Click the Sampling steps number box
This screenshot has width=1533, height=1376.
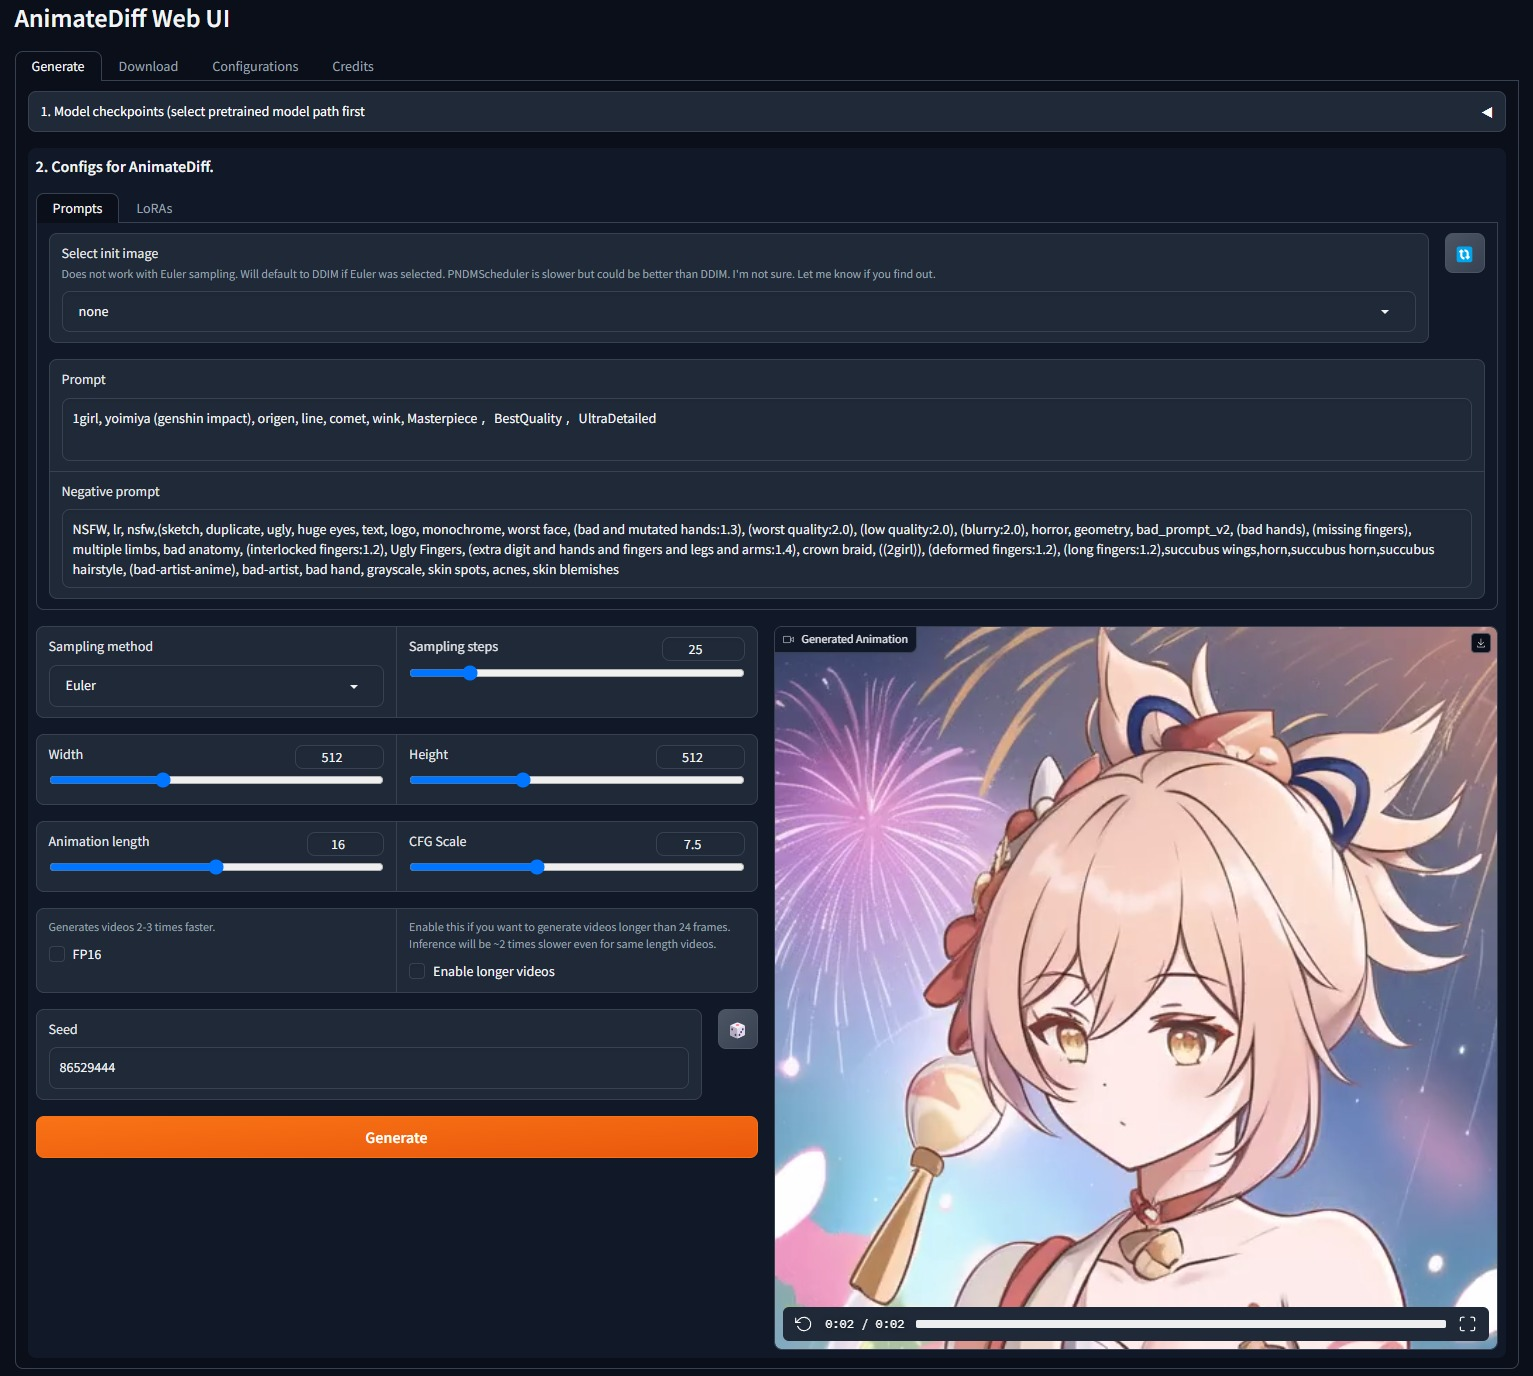[703, 649]
